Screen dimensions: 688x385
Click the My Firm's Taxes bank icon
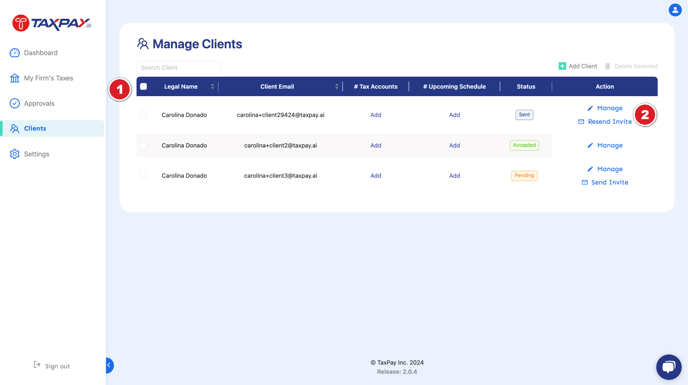point(14,78)
